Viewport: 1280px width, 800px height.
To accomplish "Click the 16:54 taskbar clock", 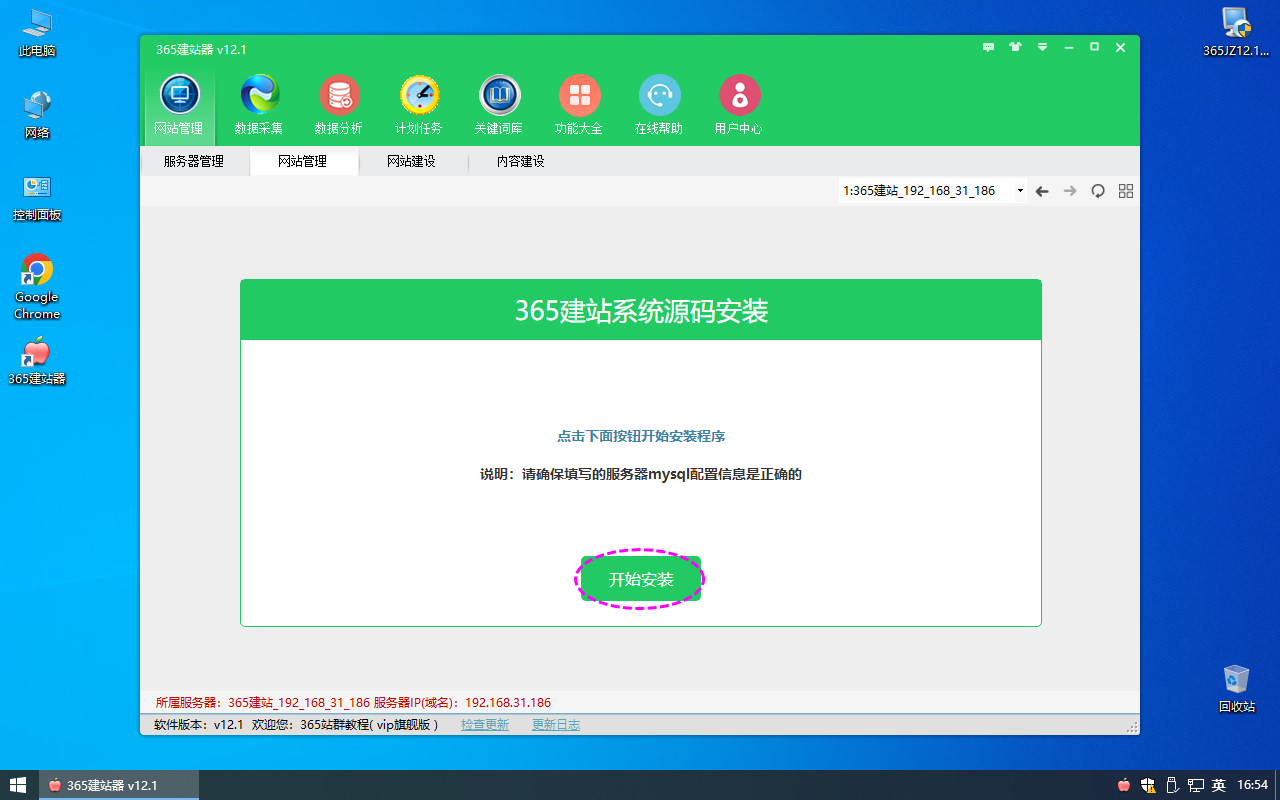I will point(1253,785).
